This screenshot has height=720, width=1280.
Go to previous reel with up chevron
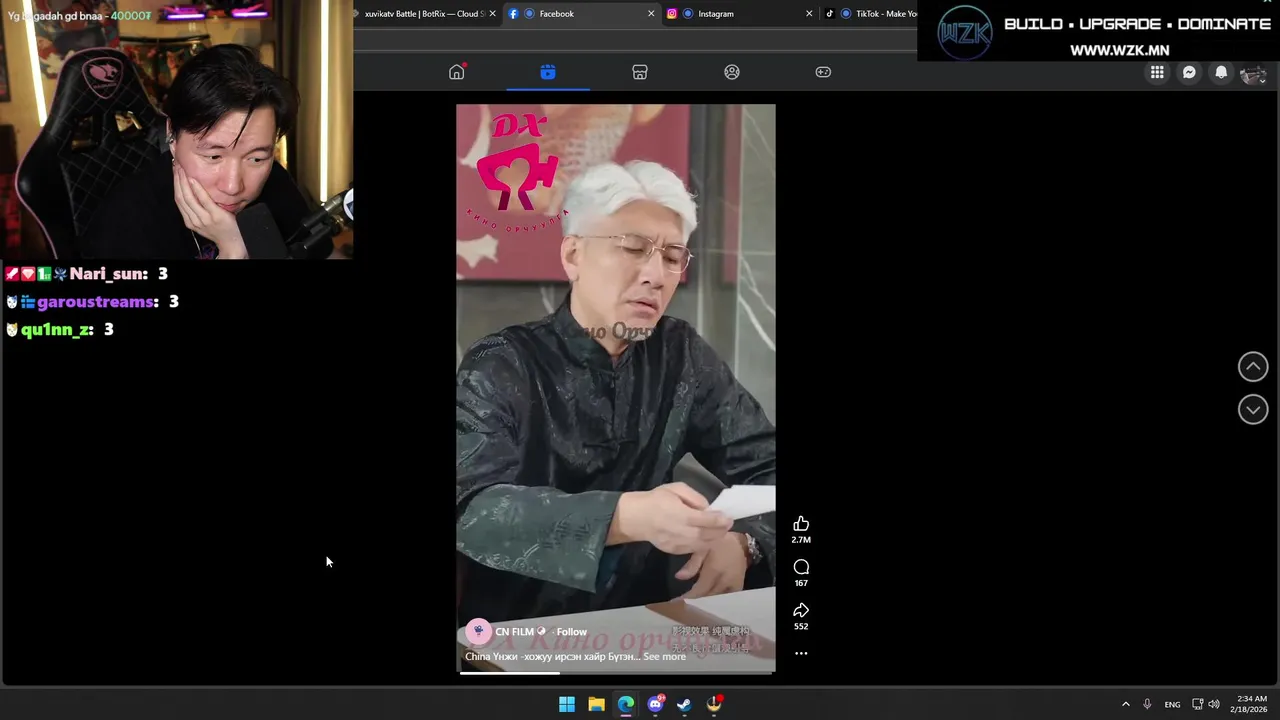point(1253,367)
